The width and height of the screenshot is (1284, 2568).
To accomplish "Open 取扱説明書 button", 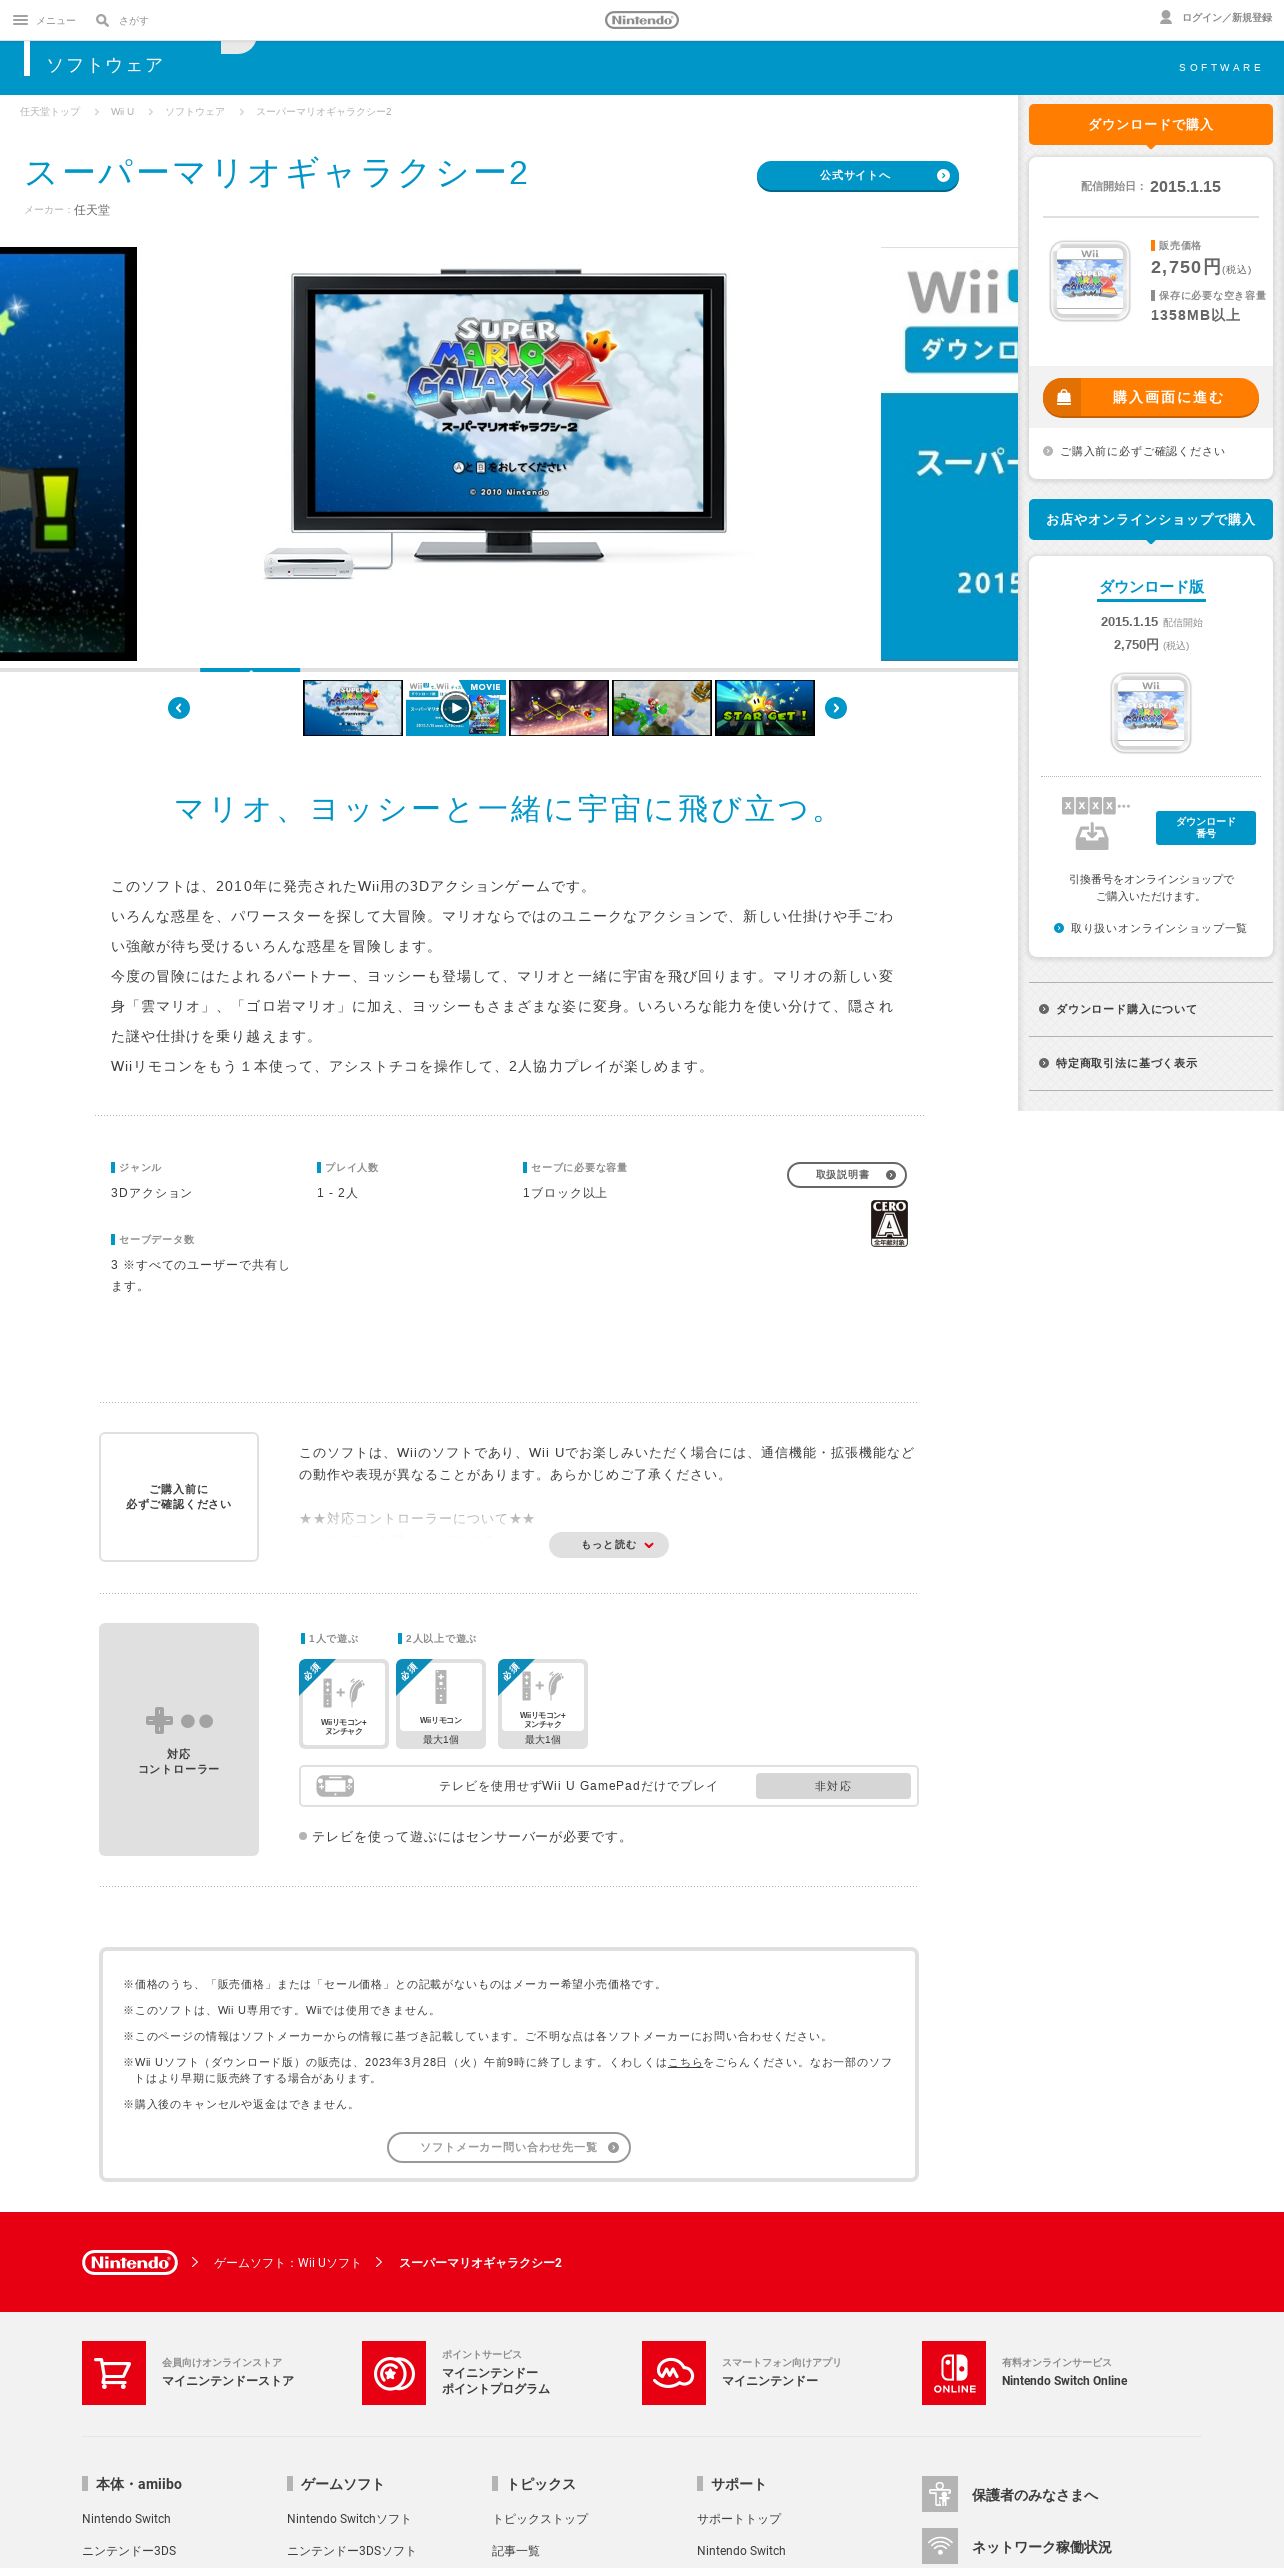I will click(847, 1175).
